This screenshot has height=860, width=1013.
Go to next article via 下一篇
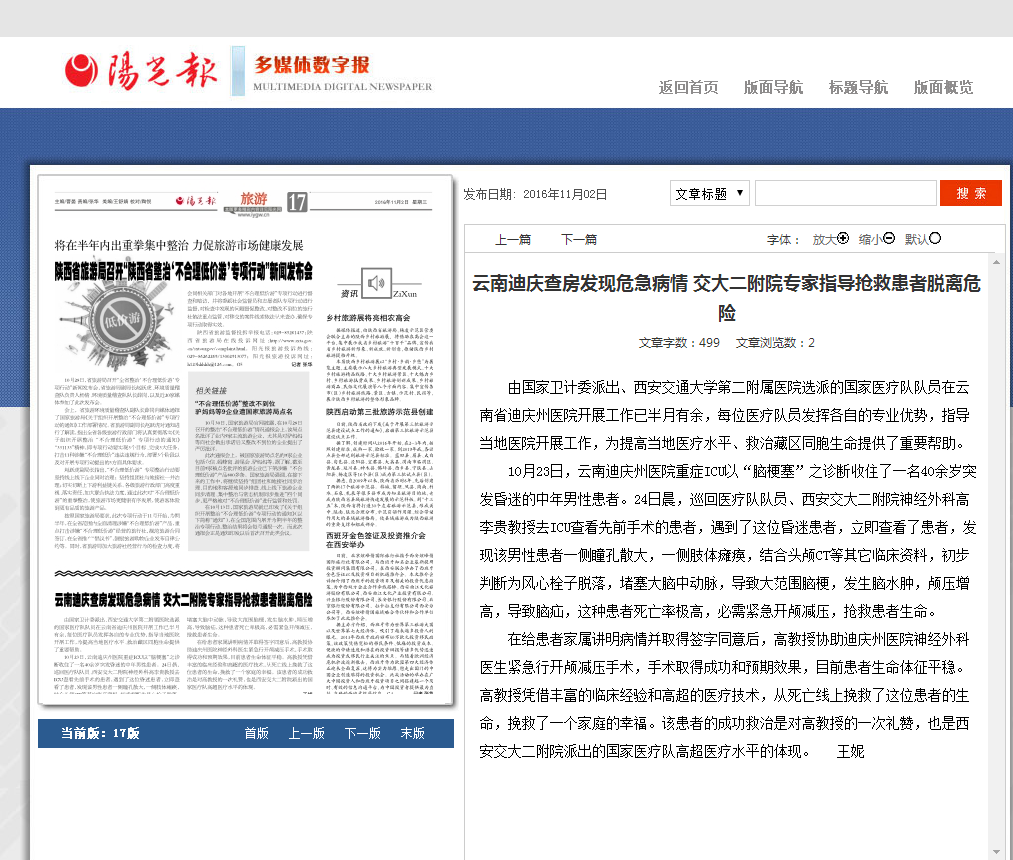(x=578, y=240)
